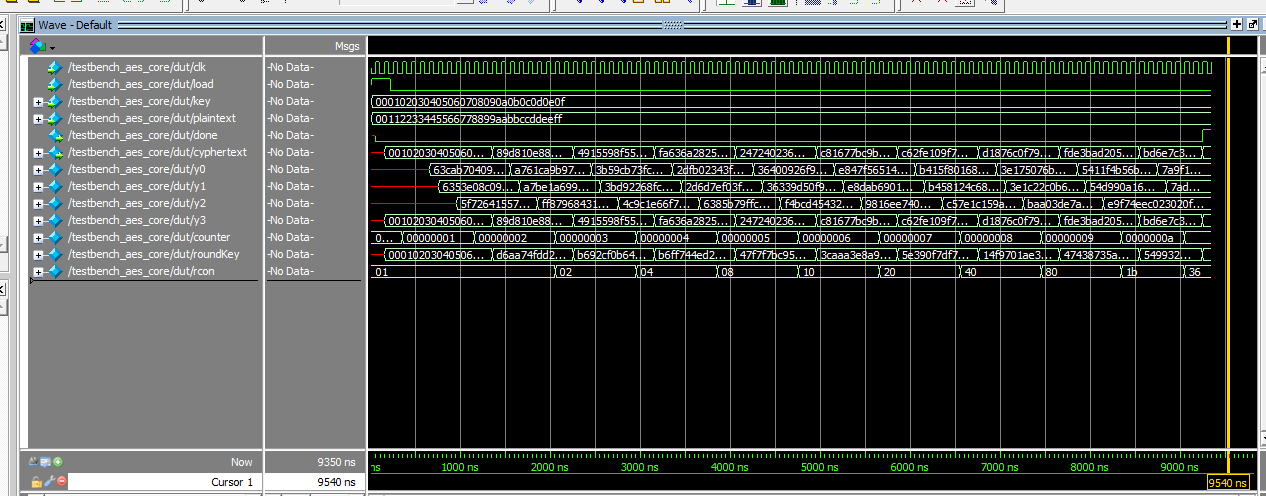The image size is (1266, 496).
Task: Expand the dut/cyphertext signal bus
Action: click(38, 153)
